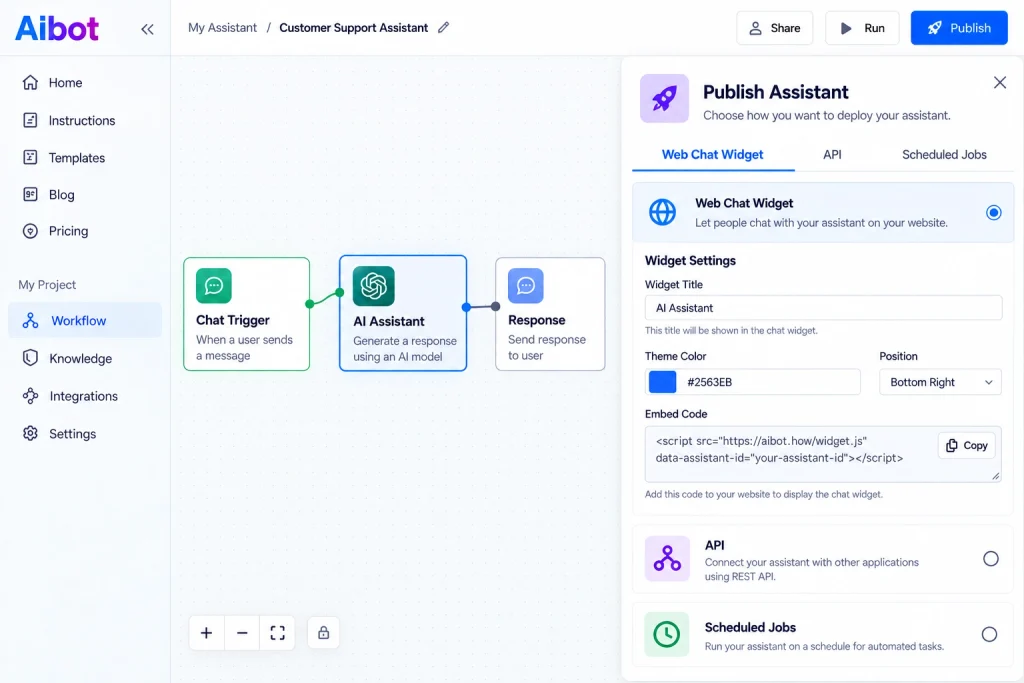Click the AI Assistant node title
The height and width of the screenshot is (683, 1024).
pos(389,321)
